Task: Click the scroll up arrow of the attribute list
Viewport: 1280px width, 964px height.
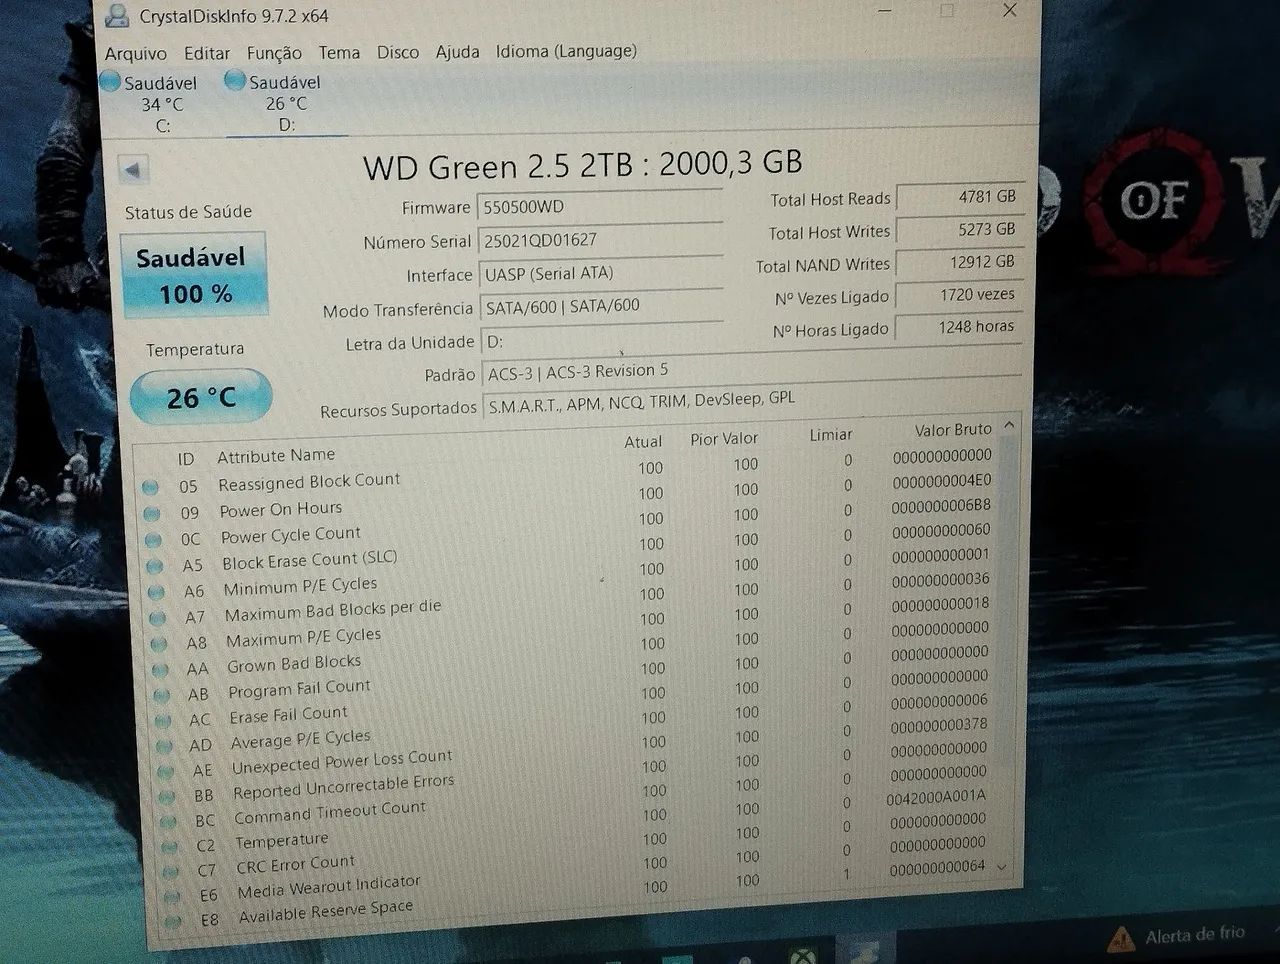Action: tap(1009, 425)
